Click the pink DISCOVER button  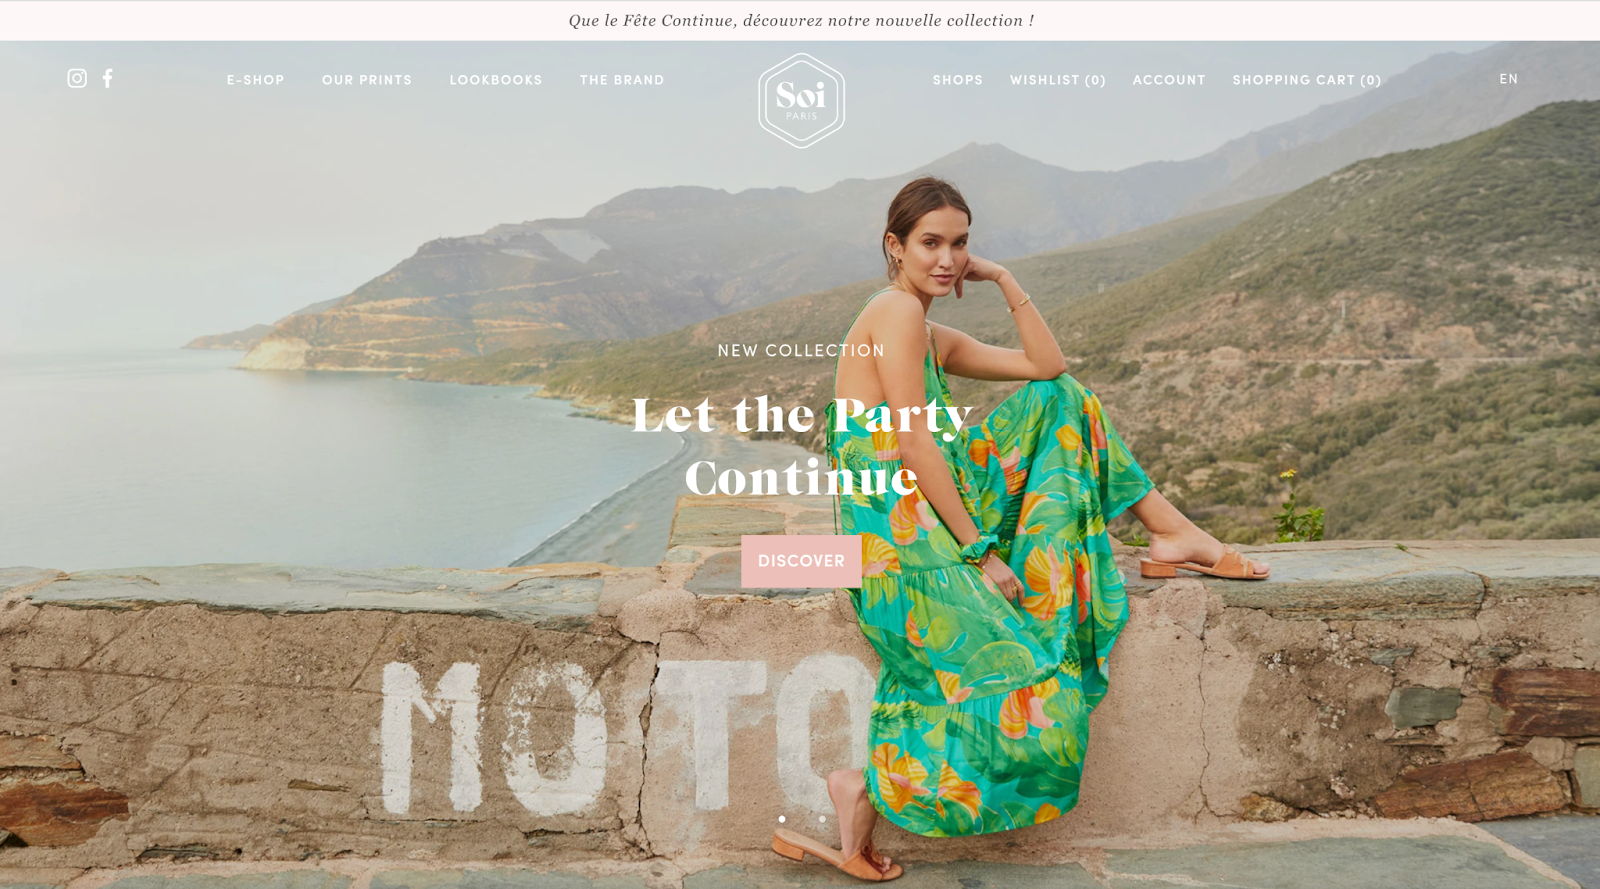pos(801,561)
